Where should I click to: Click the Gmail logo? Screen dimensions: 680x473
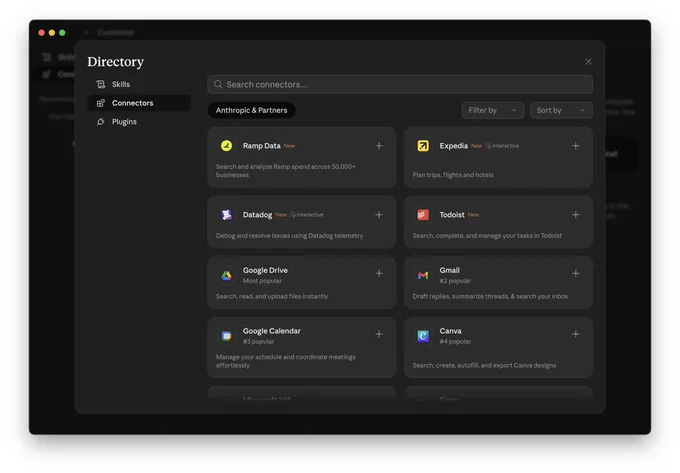(x=423, y=275)
